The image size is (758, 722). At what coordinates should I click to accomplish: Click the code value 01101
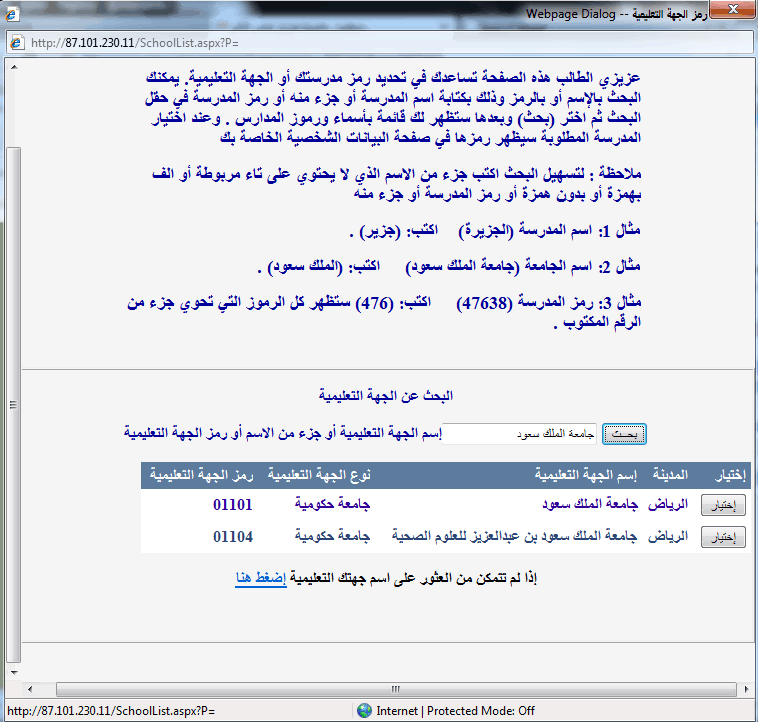[x=233, y=505]
